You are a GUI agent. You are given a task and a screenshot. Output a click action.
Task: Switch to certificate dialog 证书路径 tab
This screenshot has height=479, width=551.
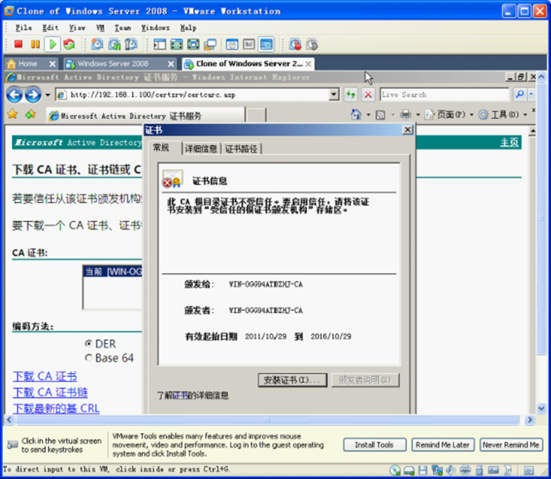(241, 149)
